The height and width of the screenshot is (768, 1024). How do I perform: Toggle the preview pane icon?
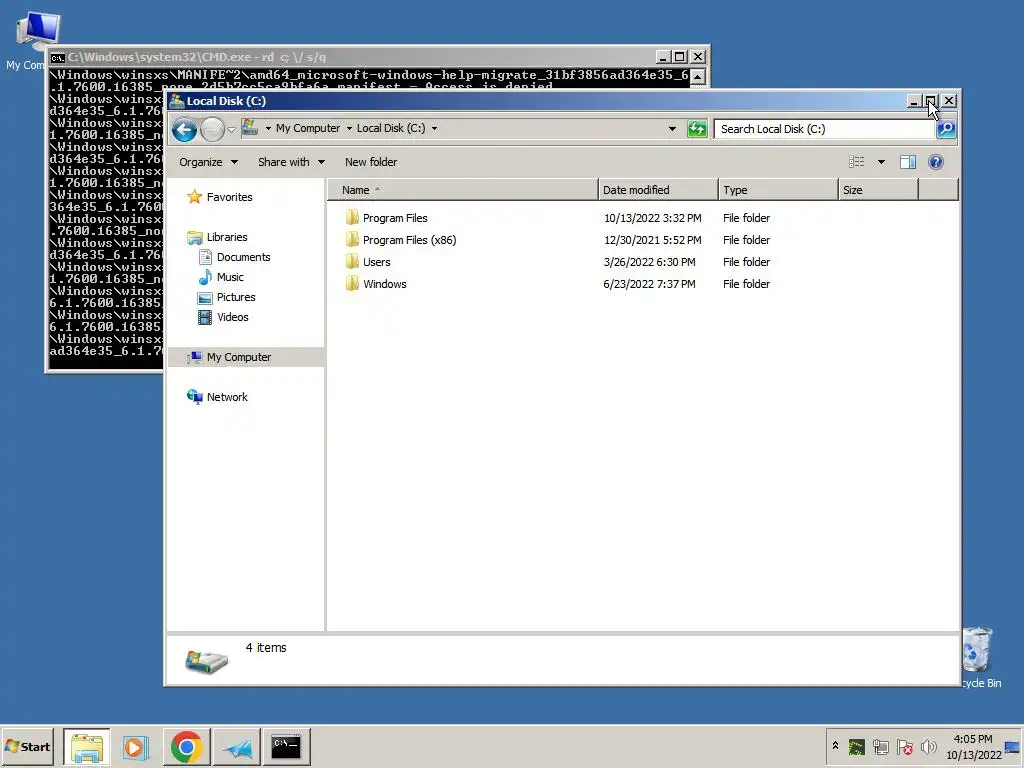point(908,162)
